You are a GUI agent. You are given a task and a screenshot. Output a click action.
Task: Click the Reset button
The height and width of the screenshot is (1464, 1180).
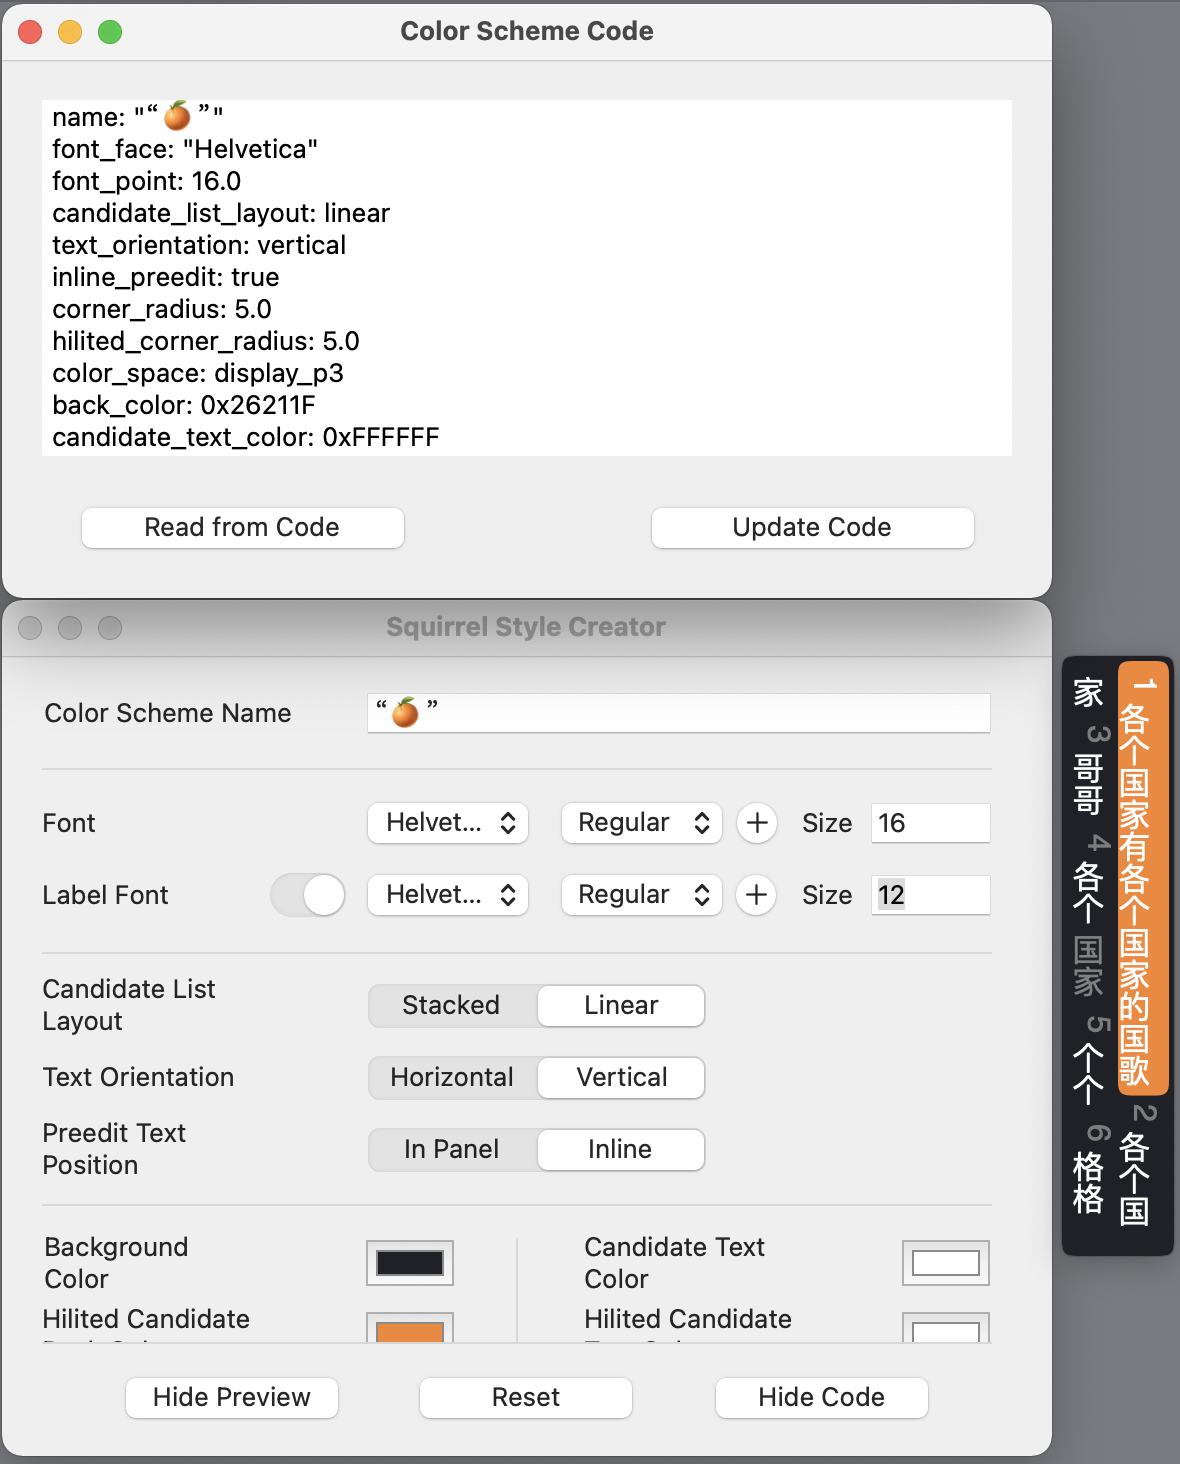(x=526, y=1398)
